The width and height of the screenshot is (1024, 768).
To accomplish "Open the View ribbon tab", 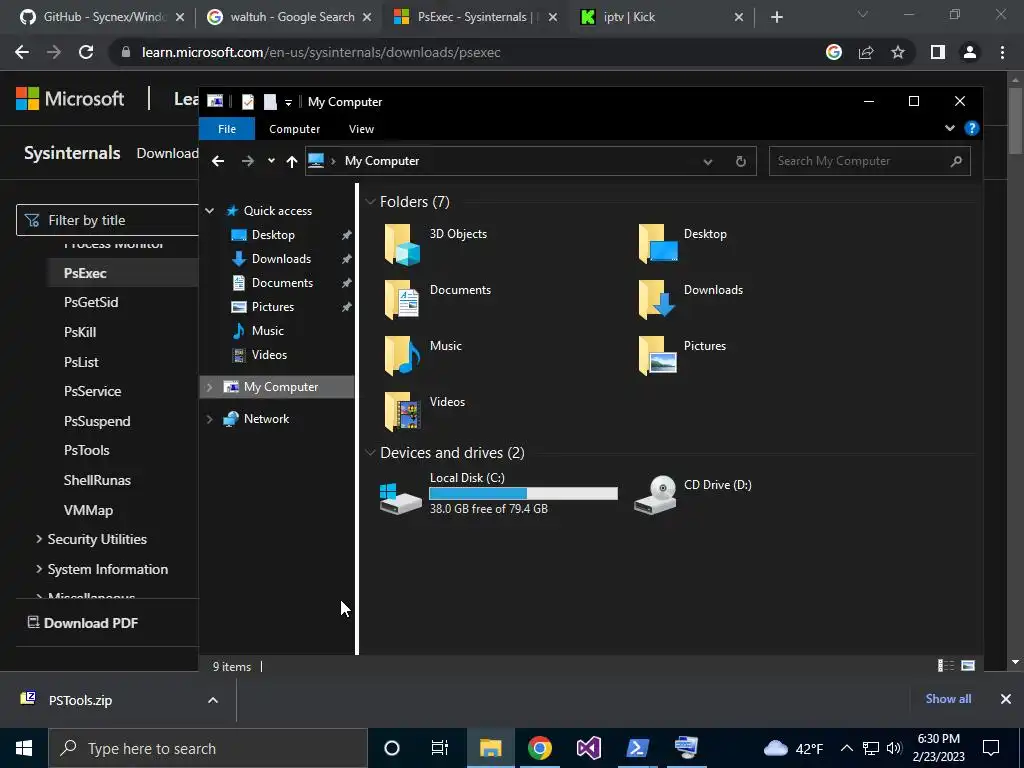I will 361,129.
